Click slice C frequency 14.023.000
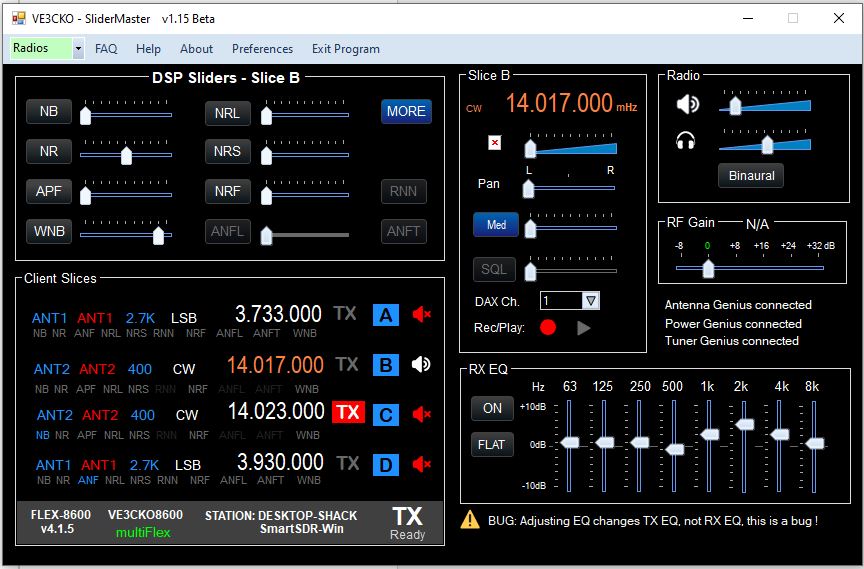The image size is (864, 569). pos(276,411)
